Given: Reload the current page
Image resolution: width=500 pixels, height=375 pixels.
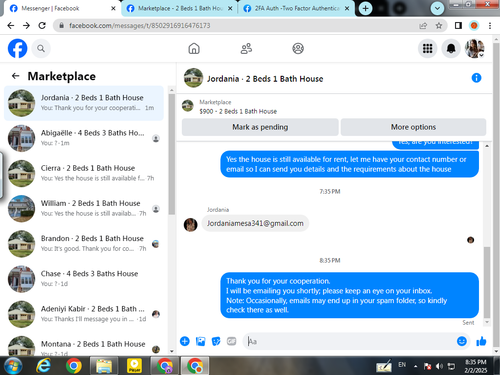Looking at the screenshot, I should point(42,26).
